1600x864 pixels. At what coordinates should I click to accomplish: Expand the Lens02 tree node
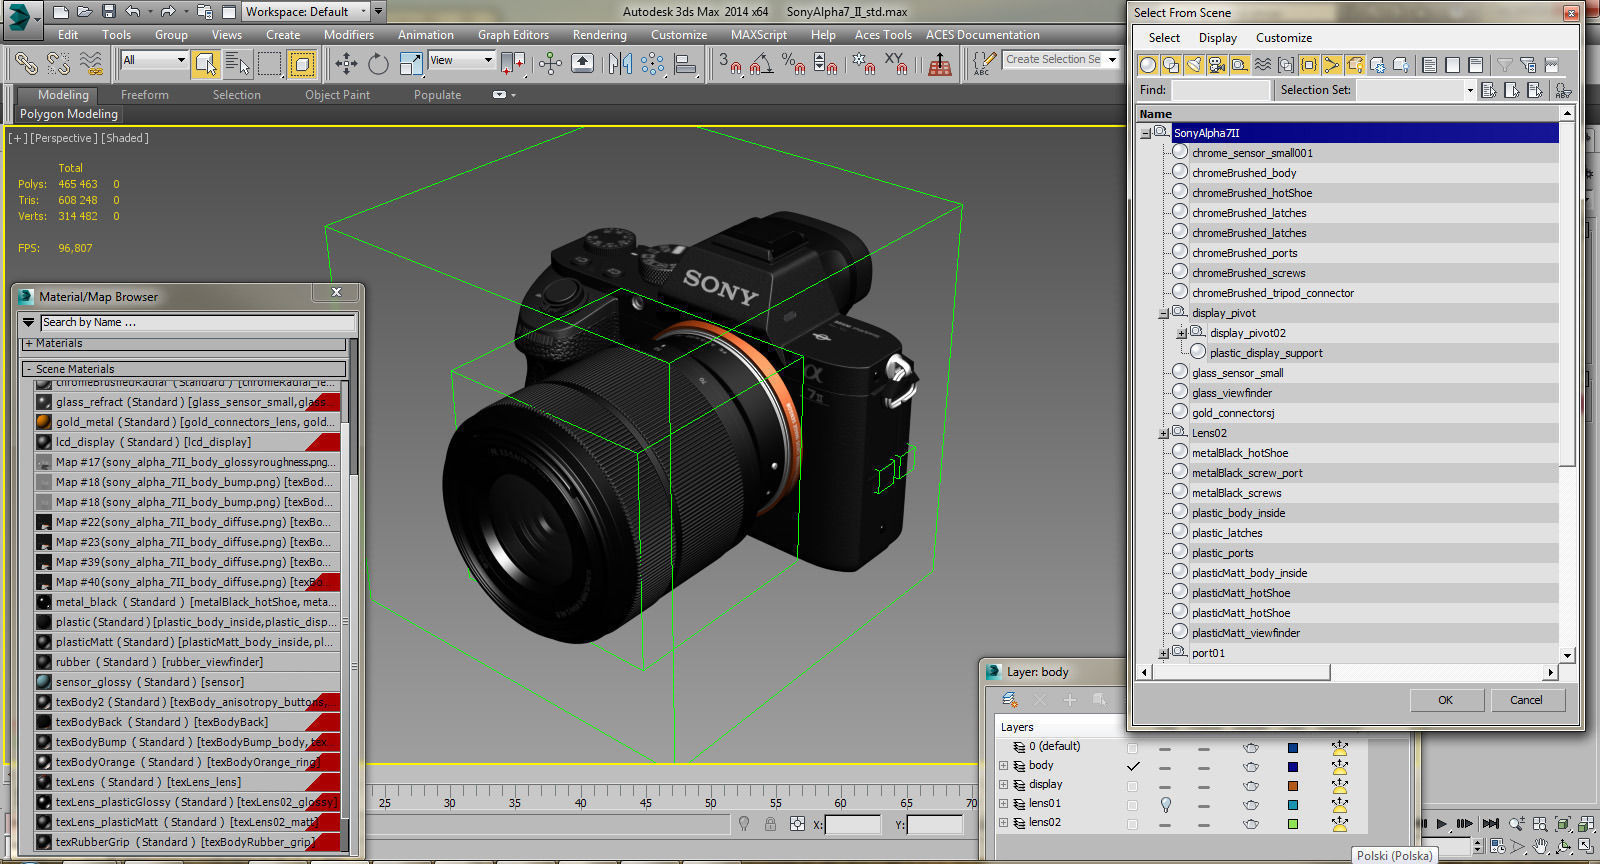1164,433
